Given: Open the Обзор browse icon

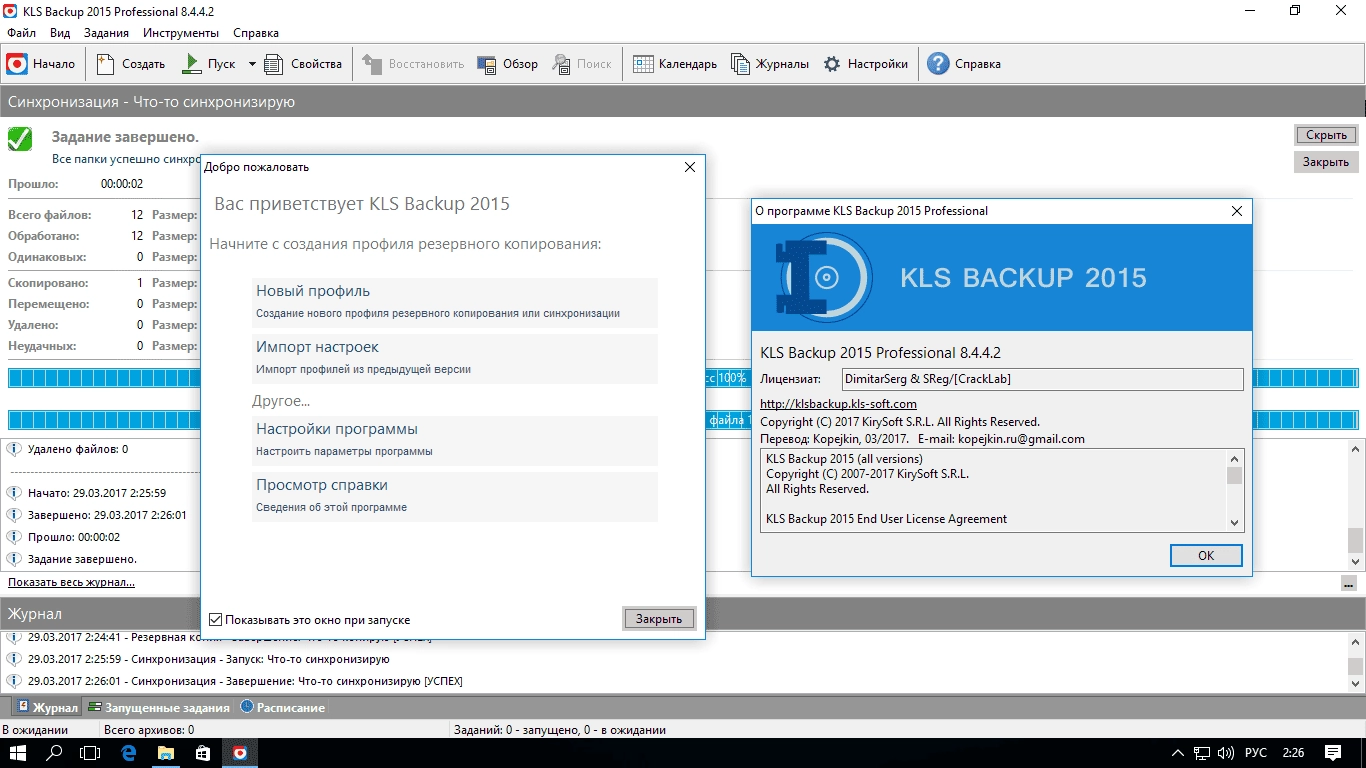Looking at the screenshot, I should (x=487, y=64).
